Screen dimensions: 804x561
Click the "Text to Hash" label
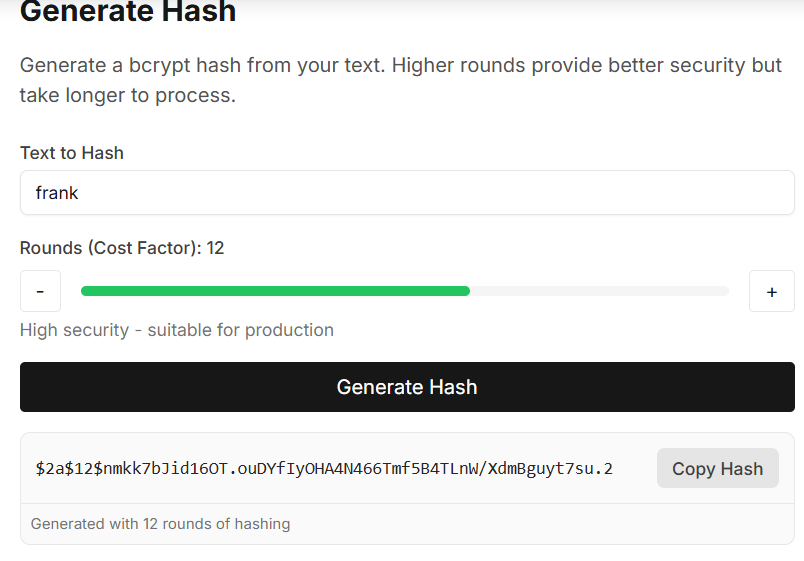pos(72,153)
